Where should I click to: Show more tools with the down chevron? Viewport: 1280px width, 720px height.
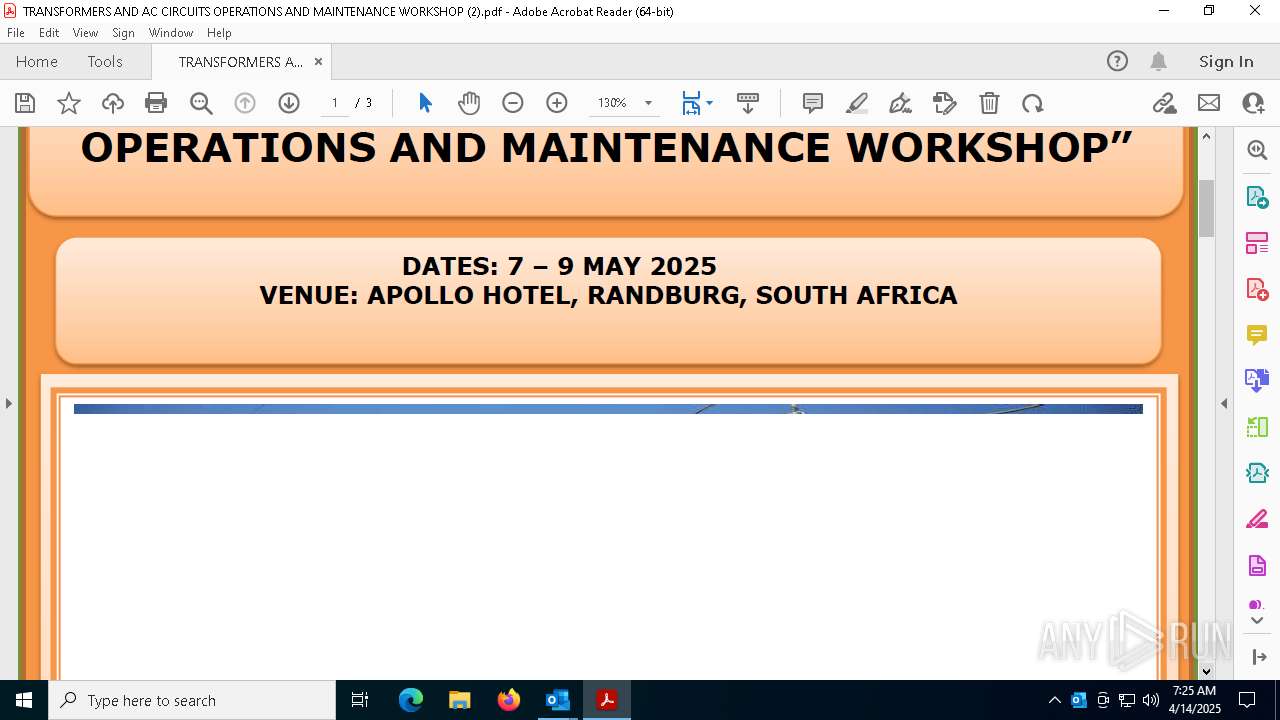click(x=1257, y=621)
